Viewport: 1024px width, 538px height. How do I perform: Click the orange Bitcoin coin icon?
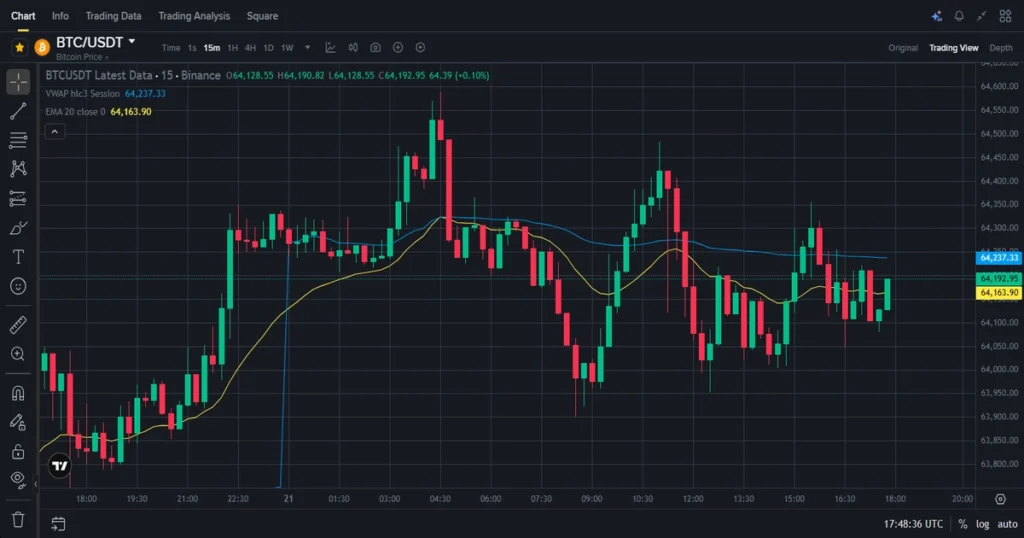42,47
